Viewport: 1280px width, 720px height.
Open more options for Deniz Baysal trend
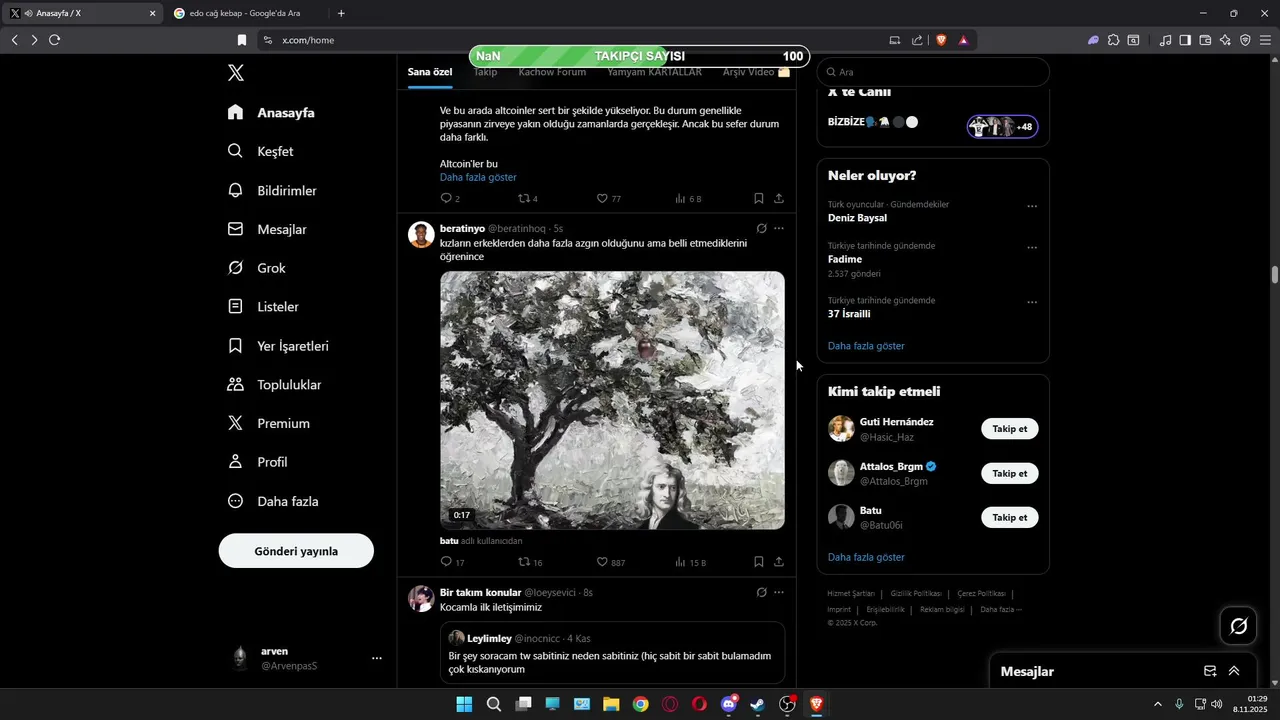click(x=1032, y=206)
